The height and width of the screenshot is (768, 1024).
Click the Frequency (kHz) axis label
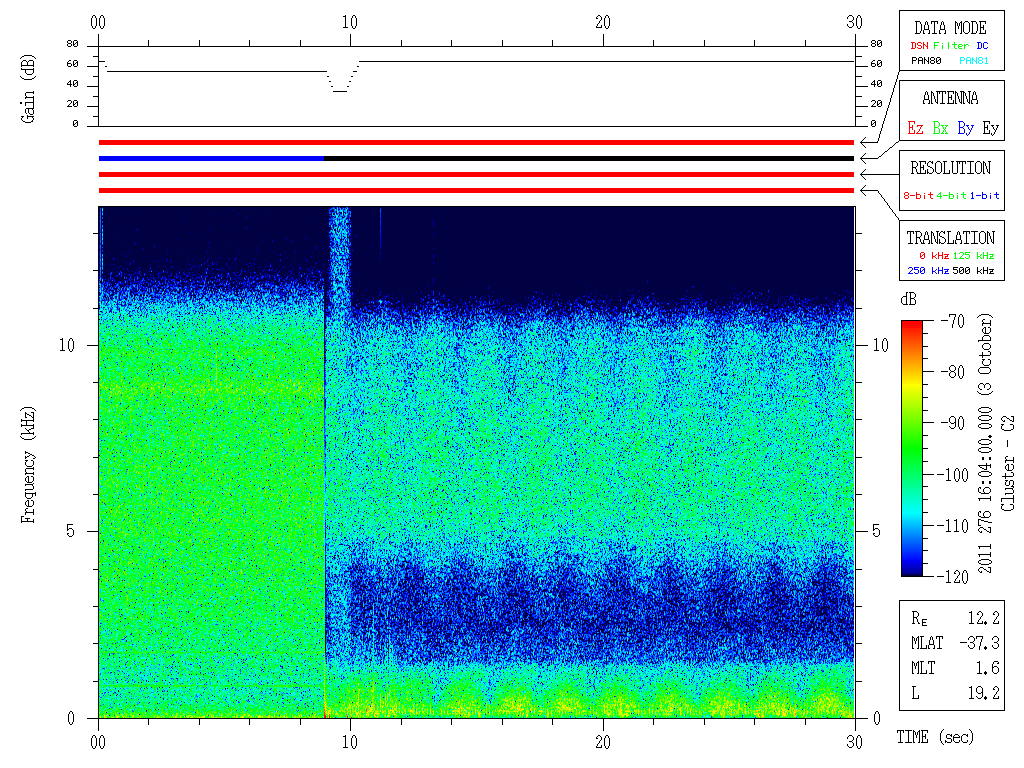[x=27, y=464]
